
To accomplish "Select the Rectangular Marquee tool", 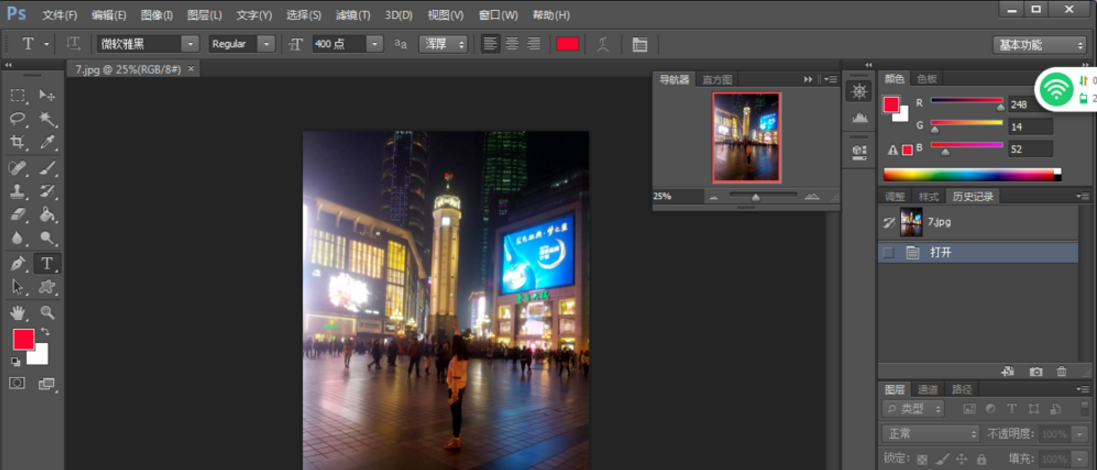I will [18, 95].
